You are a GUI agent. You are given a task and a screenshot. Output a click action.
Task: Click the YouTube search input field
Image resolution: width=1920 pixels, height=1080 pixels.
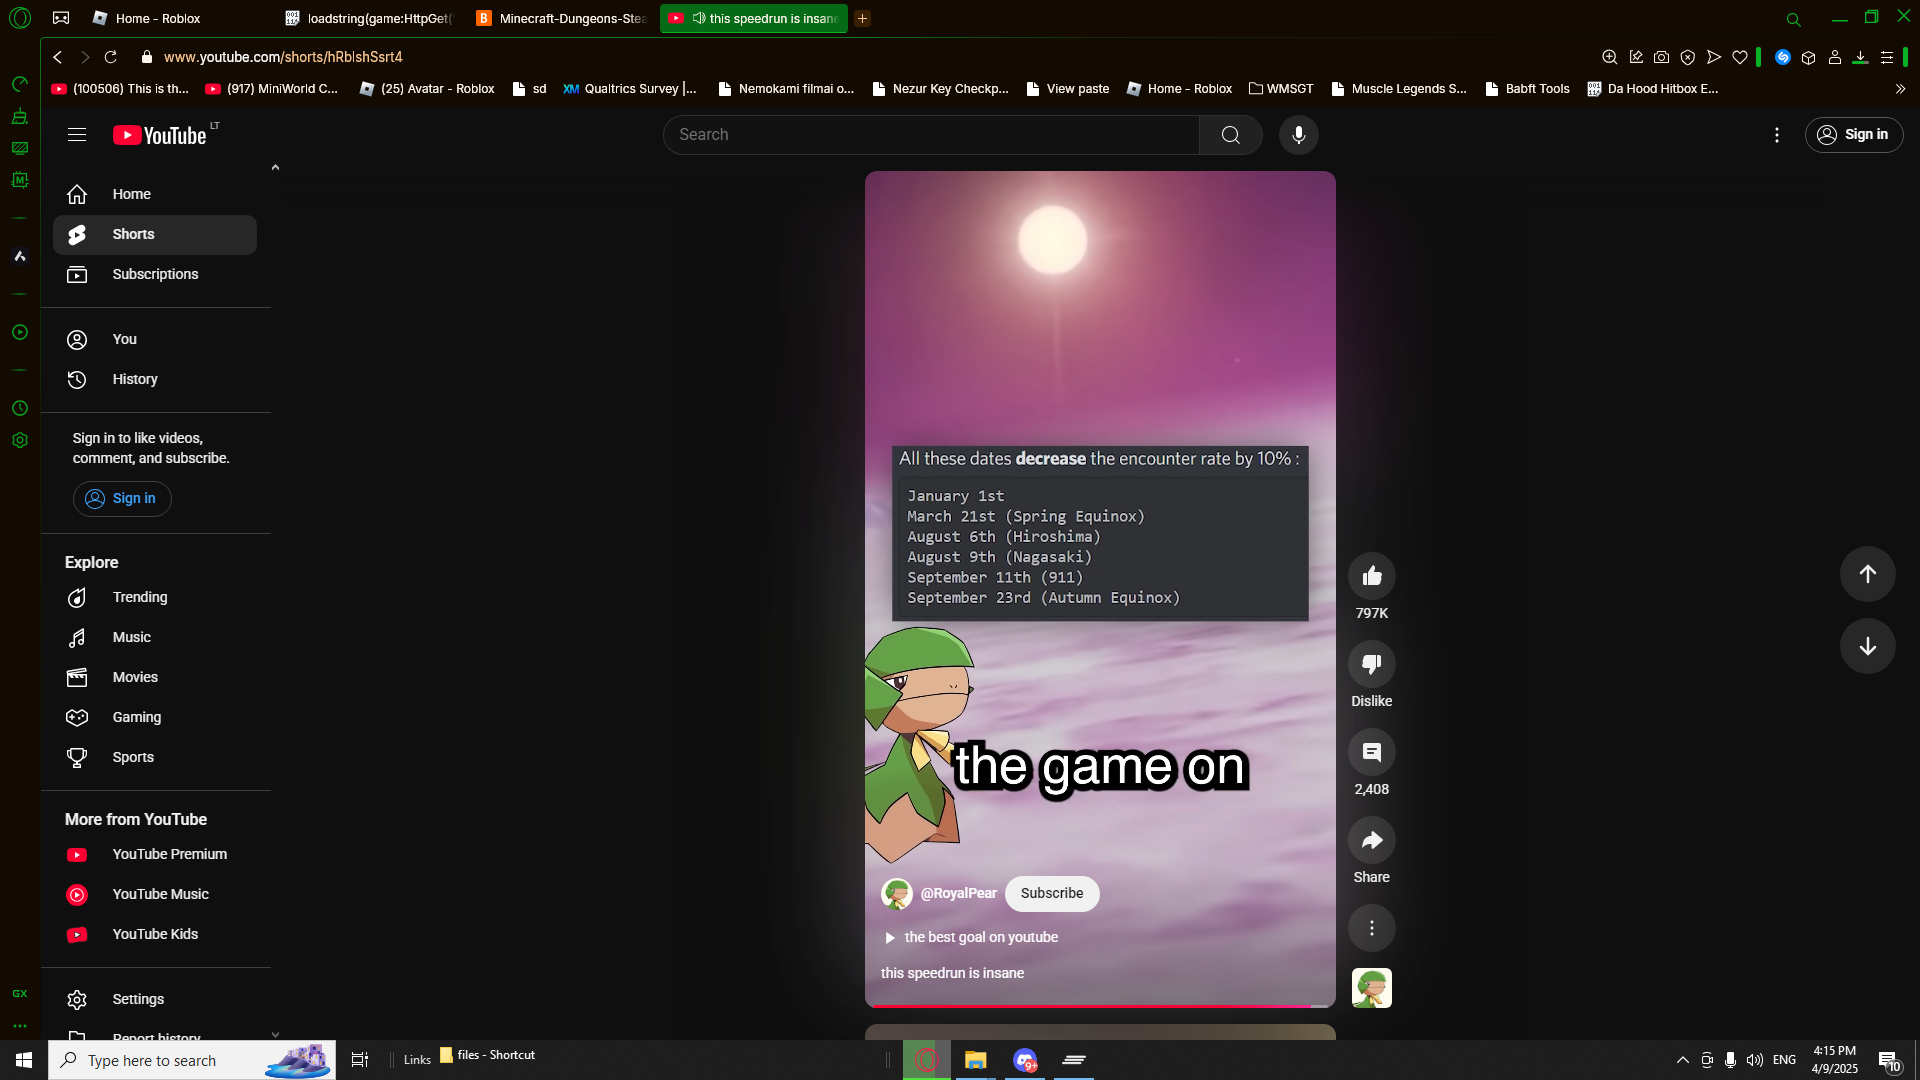click(x=931, y=135)
